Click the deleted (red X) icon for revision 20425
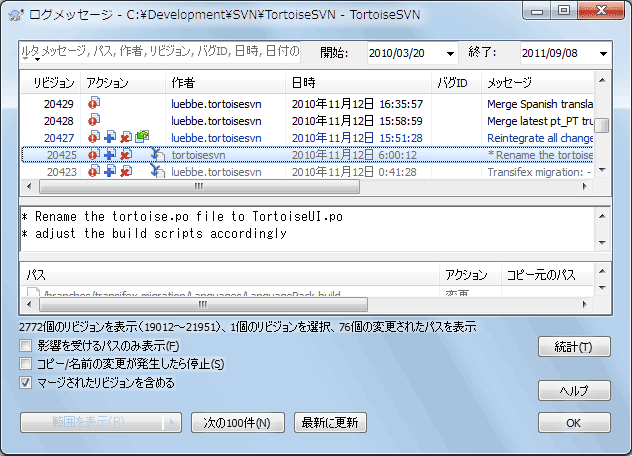This screenshot has height=456, width=632. coord(126,154)
